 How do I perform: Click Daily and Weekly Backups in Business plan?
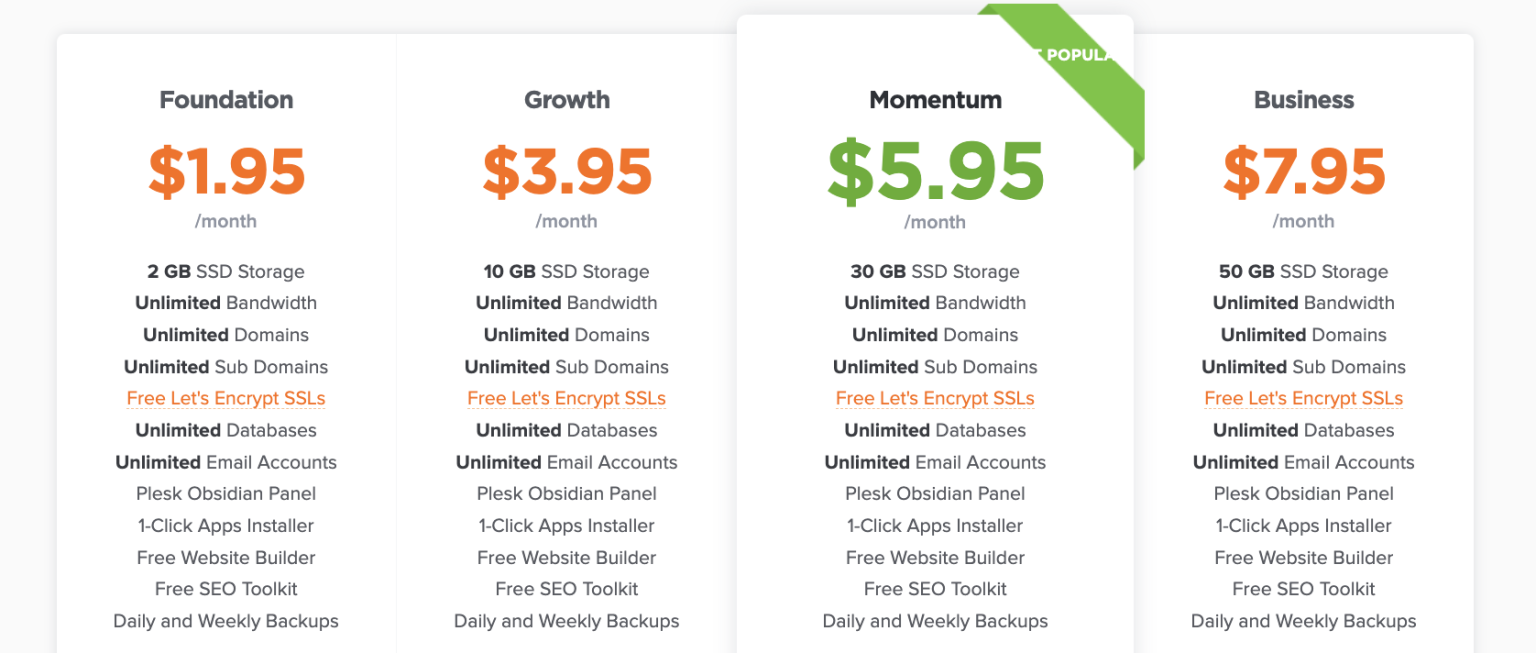(1304, 621)
